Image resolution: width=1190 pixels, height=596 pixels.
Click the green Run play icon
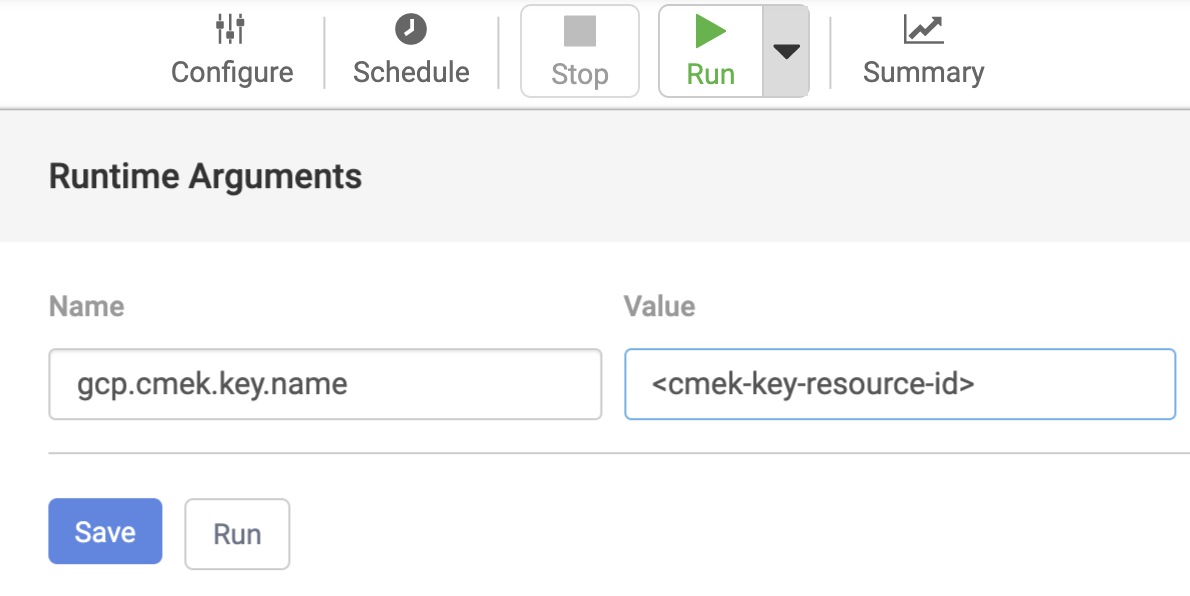(x=710, y=30)
